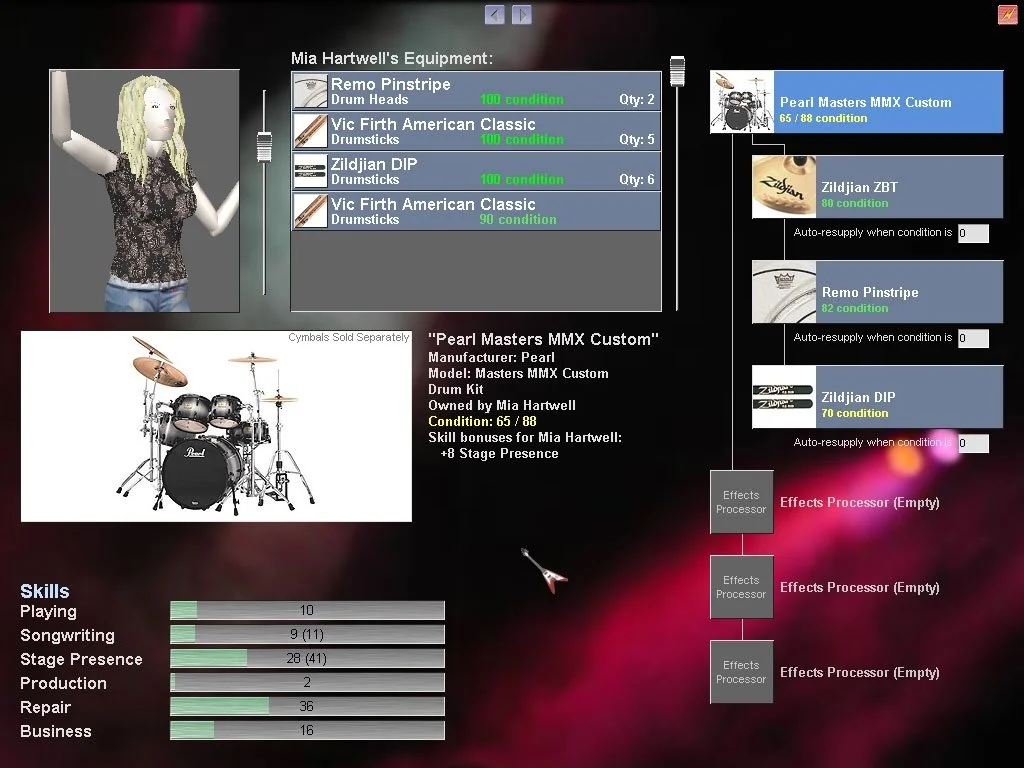Open the third empty Effects Processor slot

[741, 672]
